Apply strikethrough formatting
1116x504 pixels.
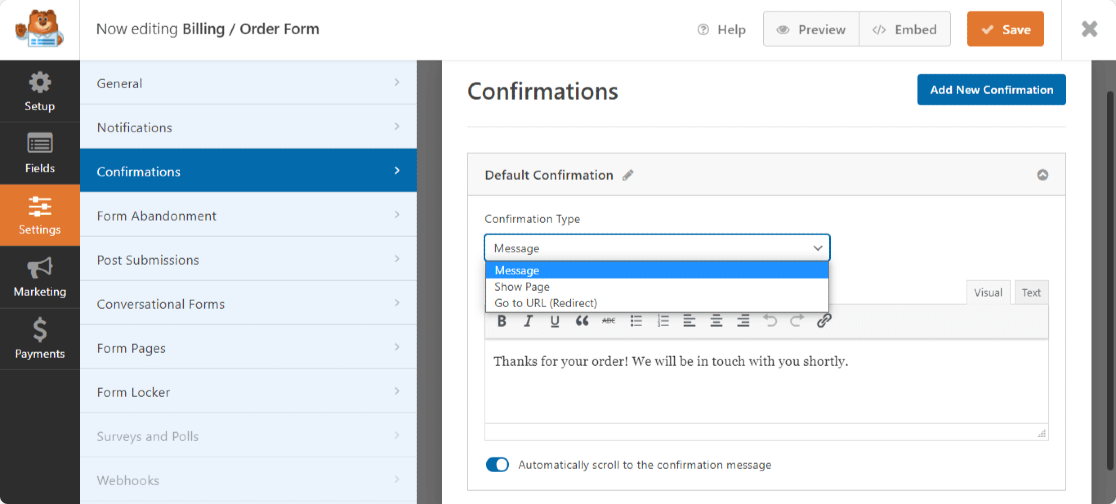coord(609,321)
